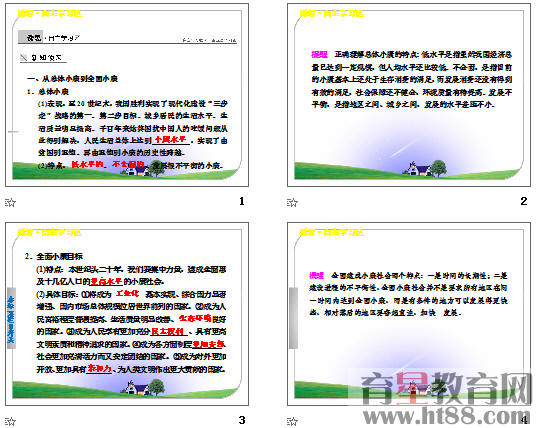Screen dimensions: 548x428
Task: Click the gray vertical side tab on slide 4
Action: pyautogui.click(x=294, y=318)
